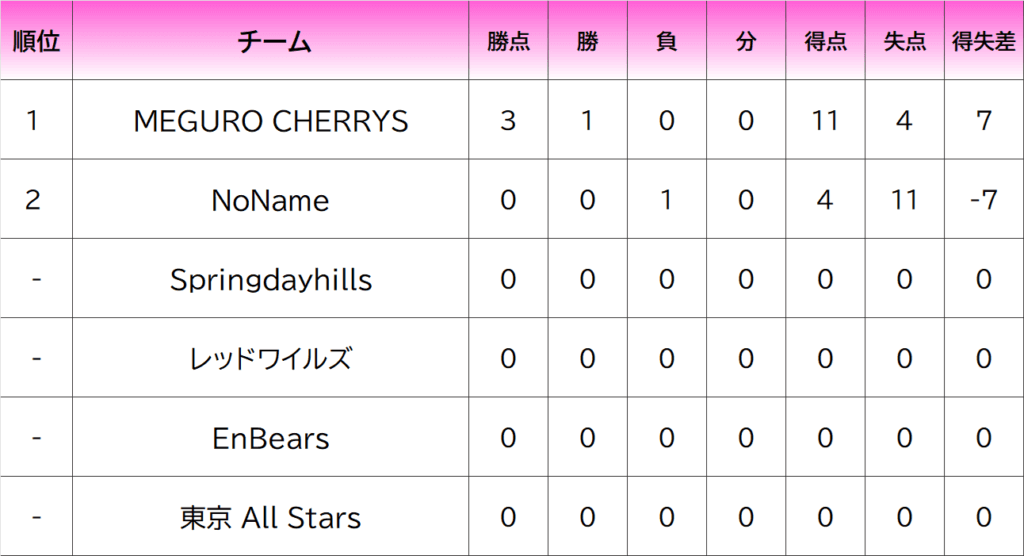
Task: Select NoName's goal difference -7
Action: point(984,201)
